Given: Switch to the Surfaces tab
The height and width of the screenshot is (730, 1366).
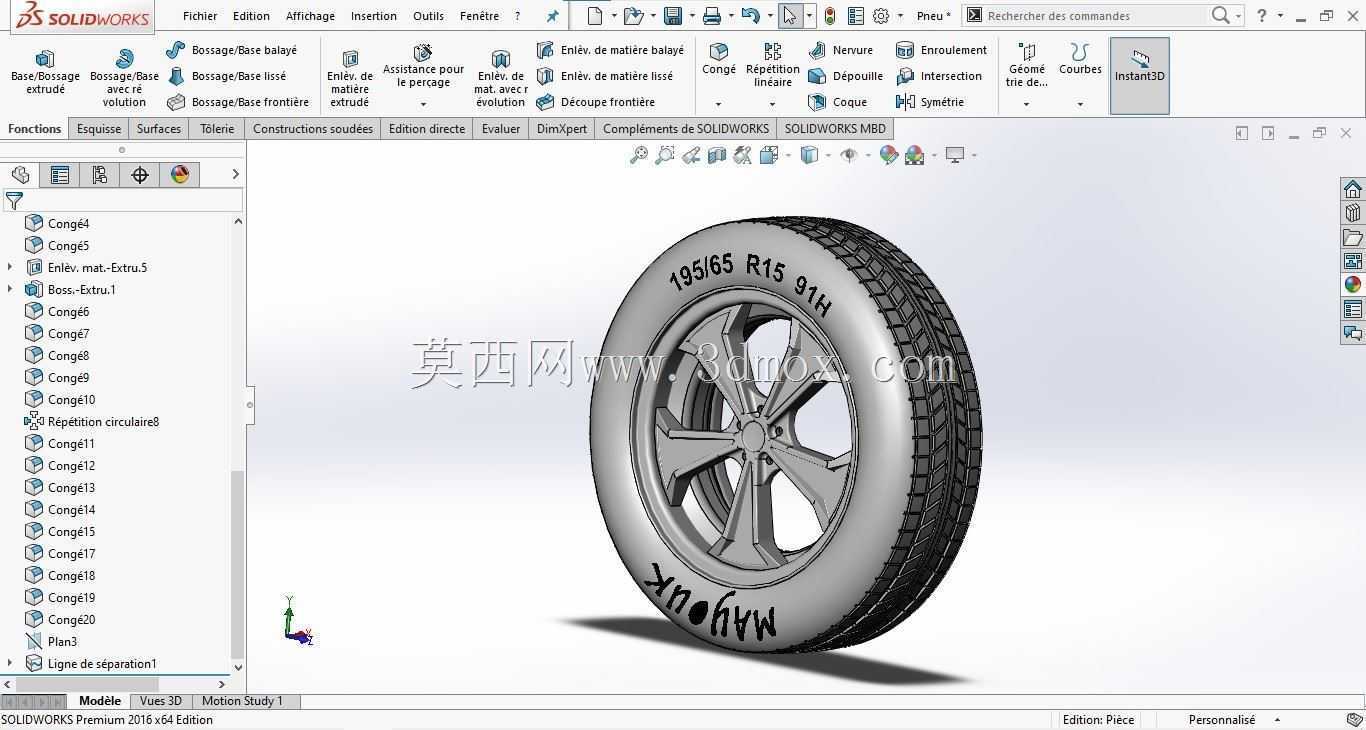Looking at the screenshot, I should [x=159, y=128].
